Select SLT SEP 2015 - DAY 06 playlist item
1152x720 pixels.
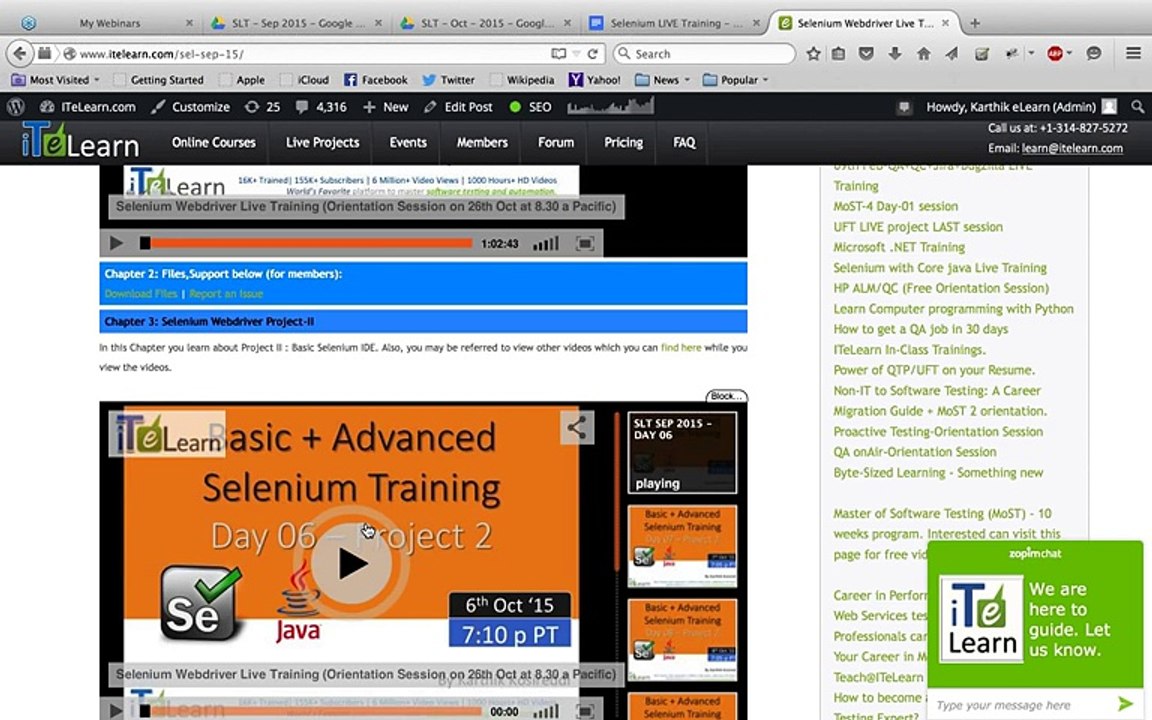(682, 452)
